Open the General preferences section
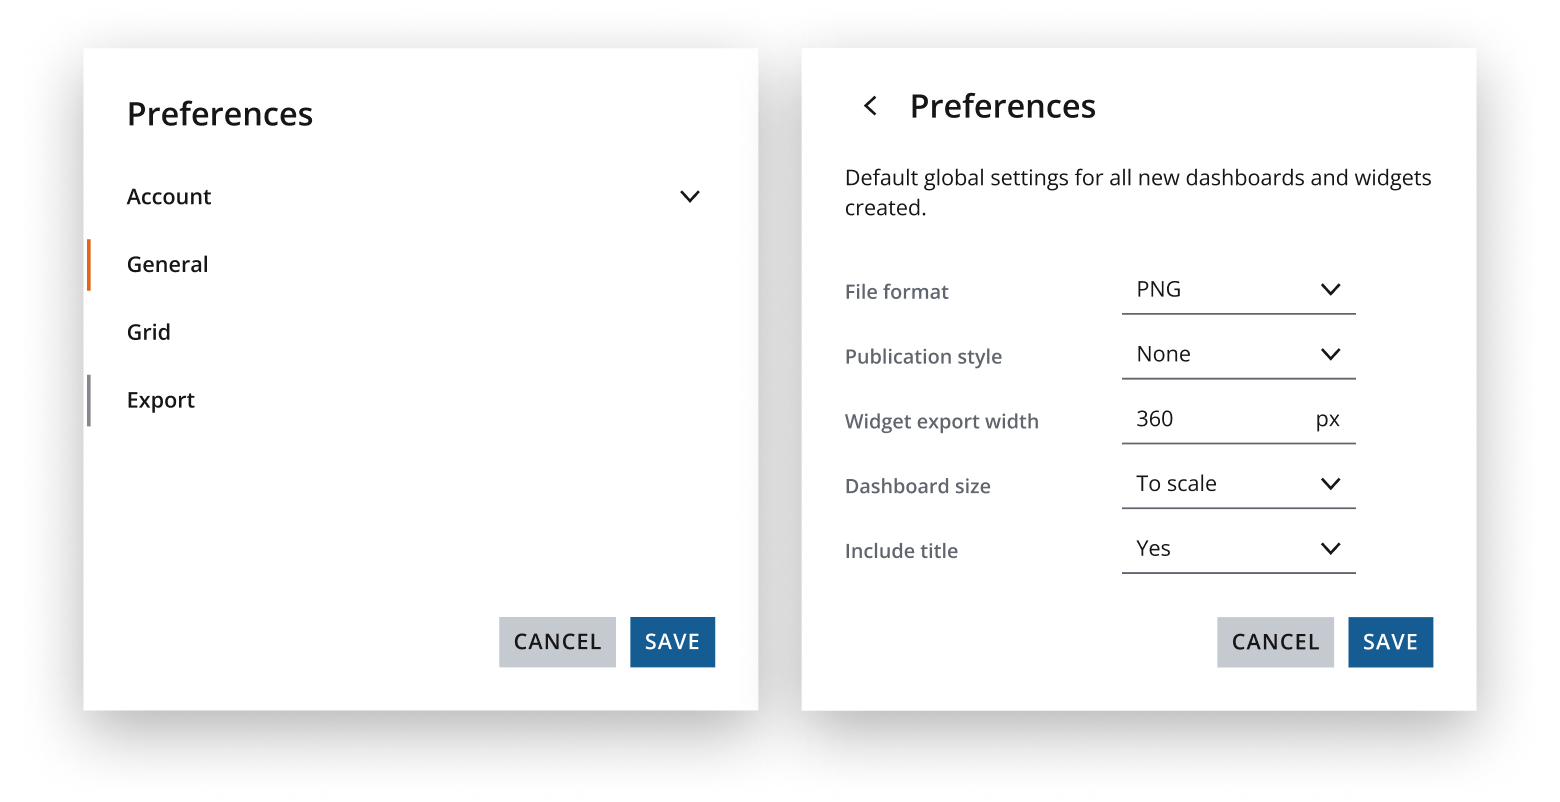The image size is (1560, 802). (168, 265)
